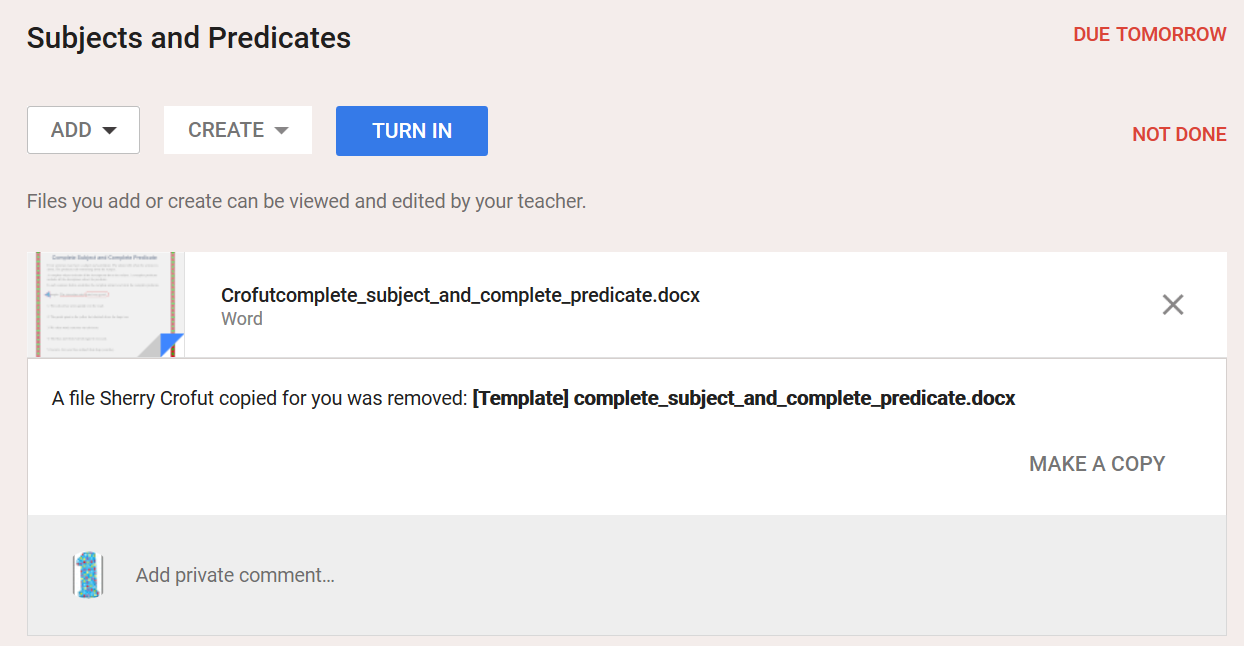
Task: Click the ADD dropdown arrow
Action: 110,131
